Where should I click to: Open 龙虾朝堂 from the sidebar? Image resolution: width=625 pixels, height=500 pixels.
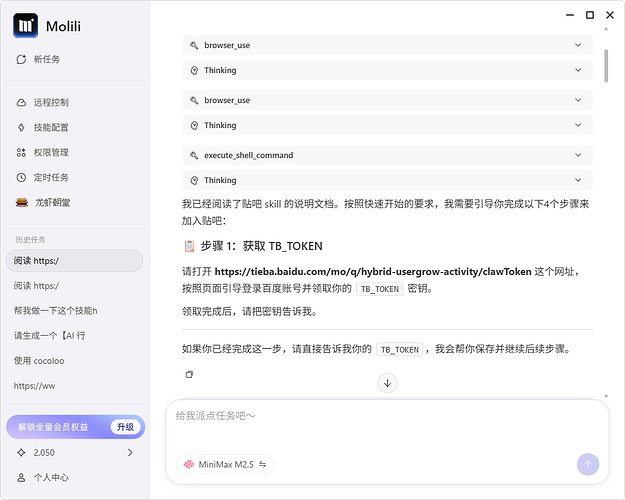(x=43, y=203)
